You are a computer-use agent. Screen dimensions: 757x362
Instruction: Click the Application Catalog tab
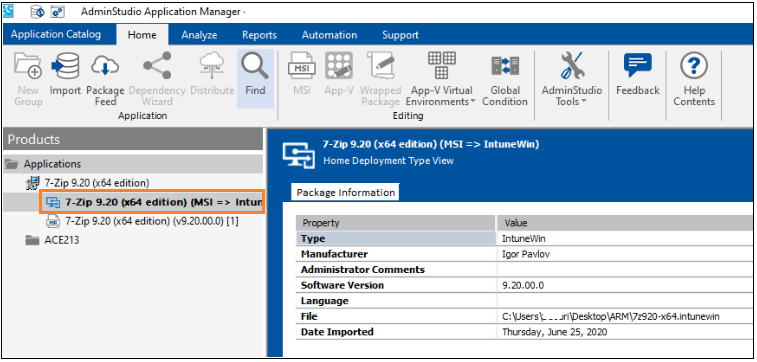(x=56, y=34)
